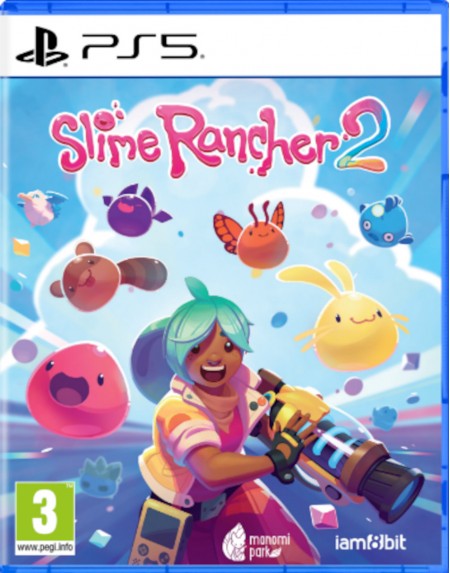Viewport: 450px width, 573px height.
Task: Click the Slime Rancher 2 title
Action: (x=220, y=139)
